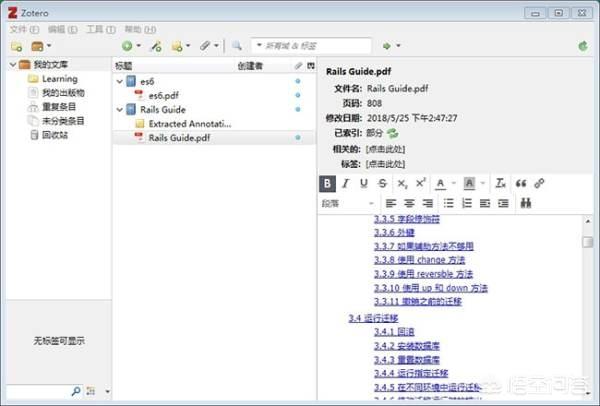Click the Find and Replace binoculars icon
600x406 pixels.
(x=526, y=203)
